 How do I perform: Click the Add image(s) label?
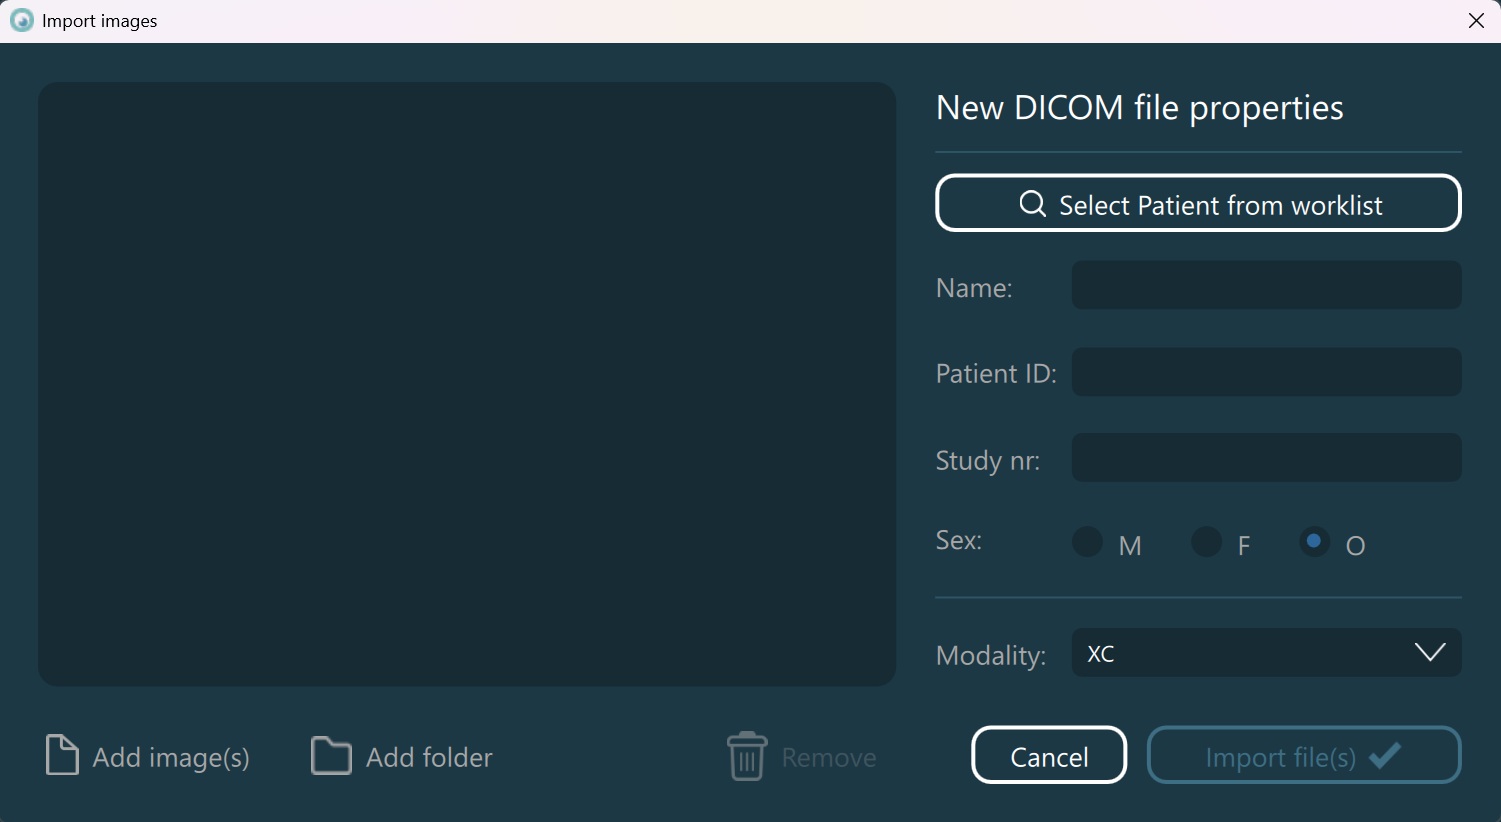tap(171, 757)
